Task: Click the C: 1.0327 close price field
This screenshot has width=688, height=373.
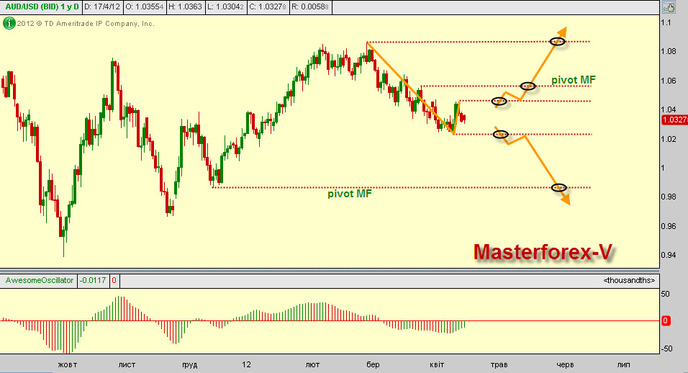Action: pyautogui.click(x=268, y=7)
